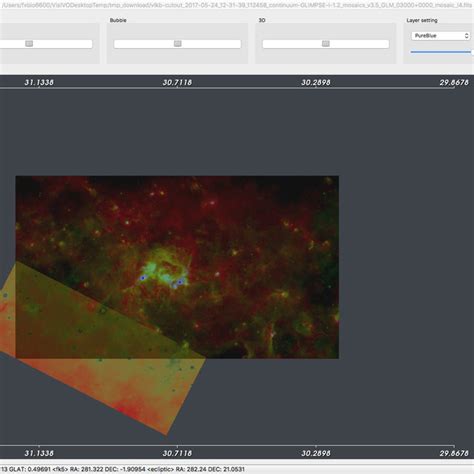
Task: Move the leftmost panel slider handle
Action: click(29, 44)
